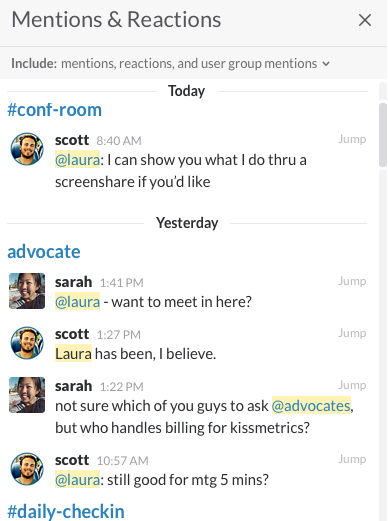Open the #conf-room channel link
388x521 pixels.
tap(55, 110)
